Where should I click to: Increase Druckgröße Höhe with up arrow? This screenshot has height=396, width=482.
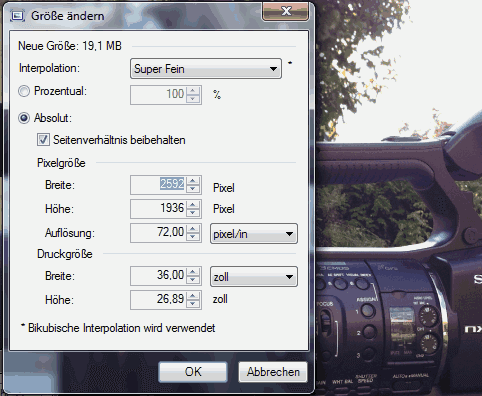point(193,295)
